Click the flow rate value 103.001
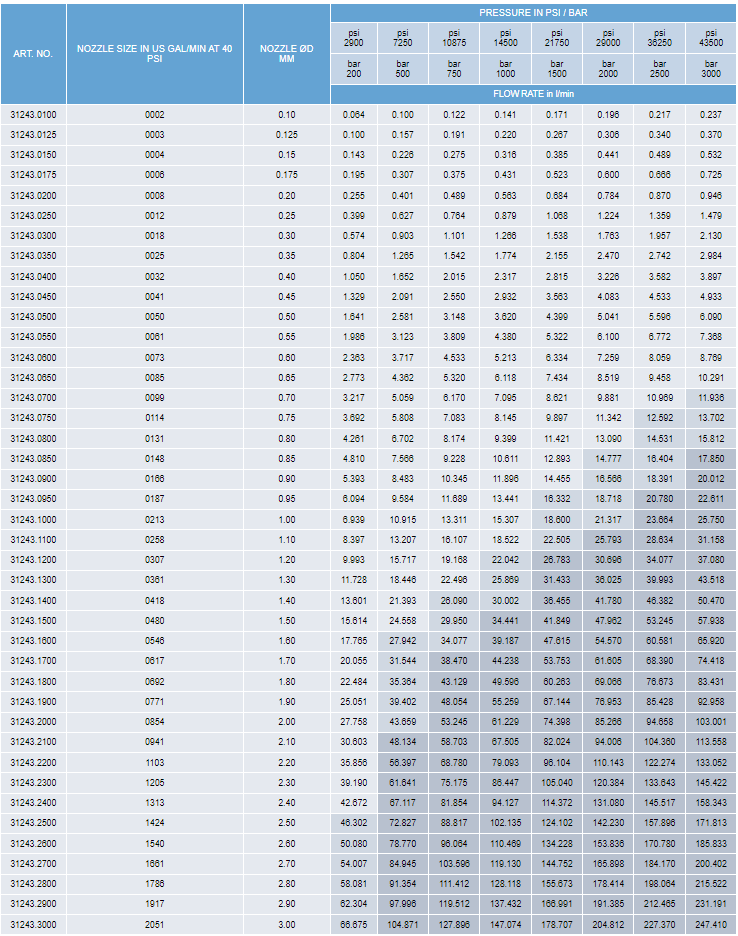Viewport: 738px width, 936px height. click(x=711, y=722)
